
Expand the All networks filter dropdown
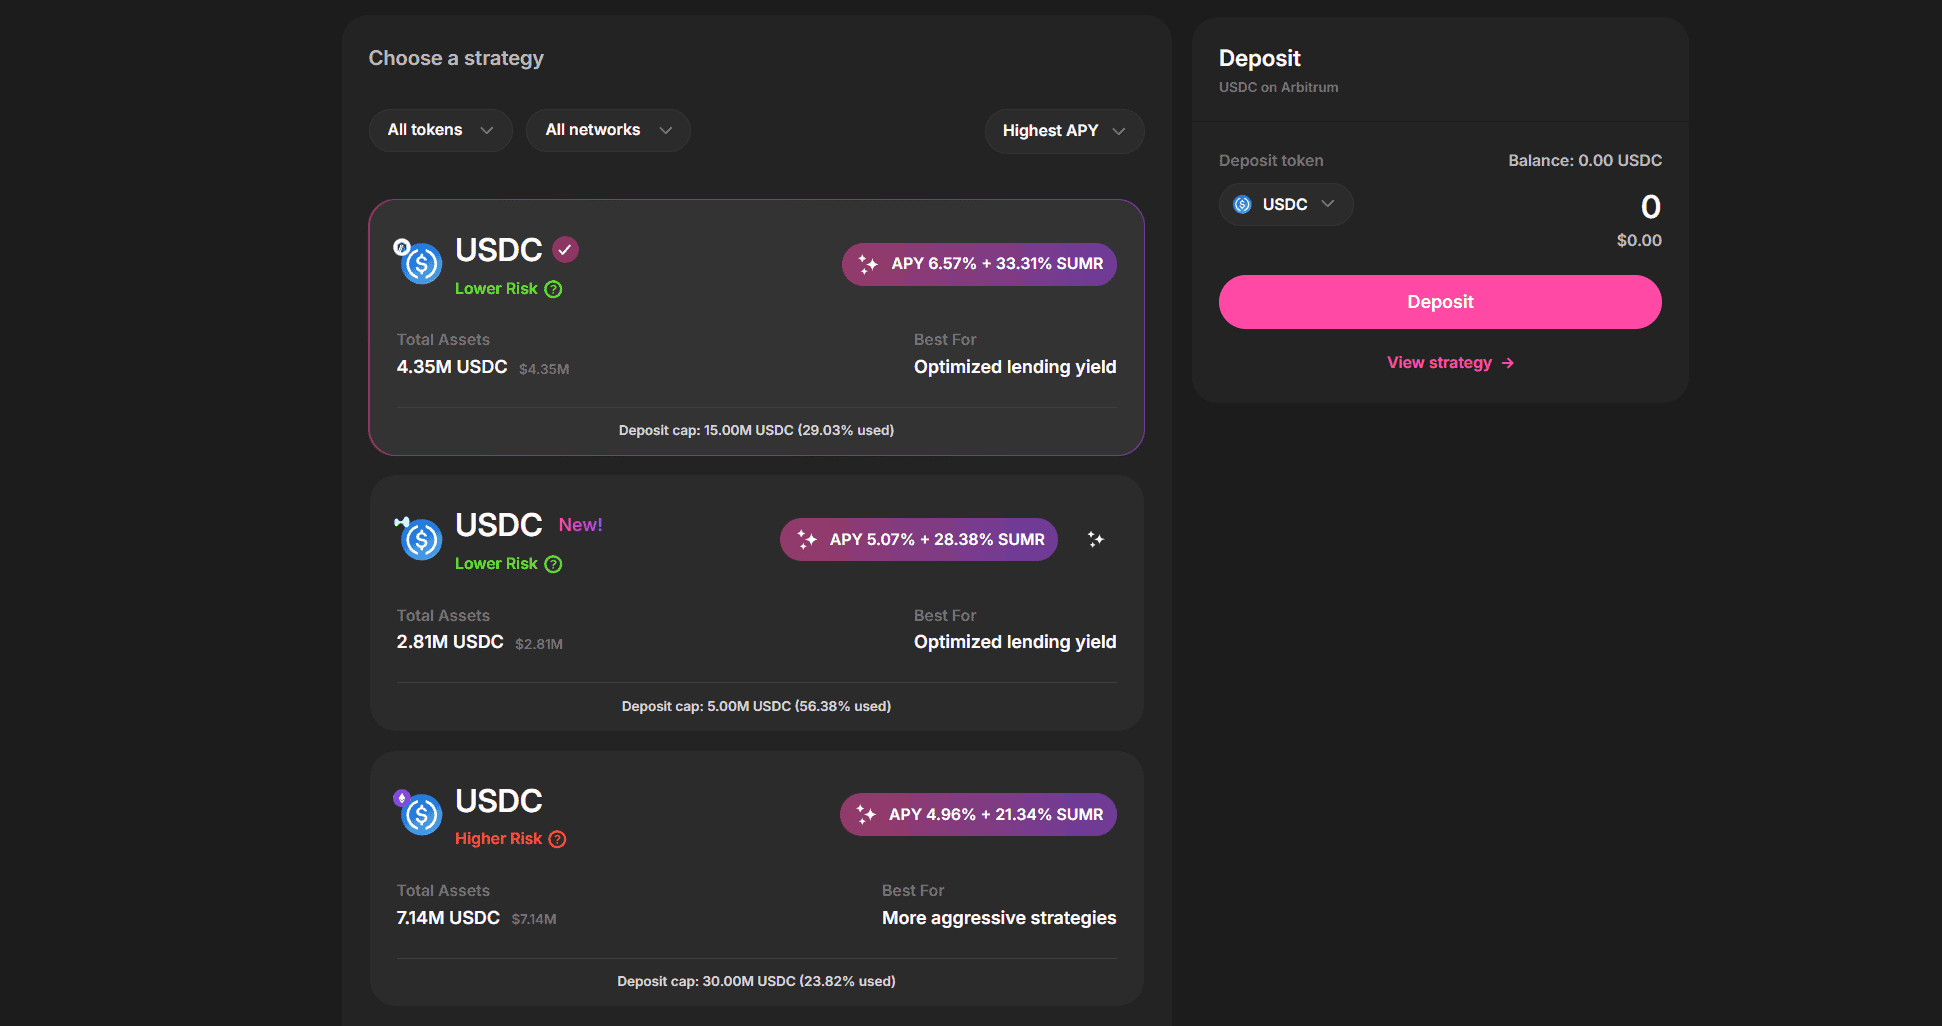coord(607,130)
